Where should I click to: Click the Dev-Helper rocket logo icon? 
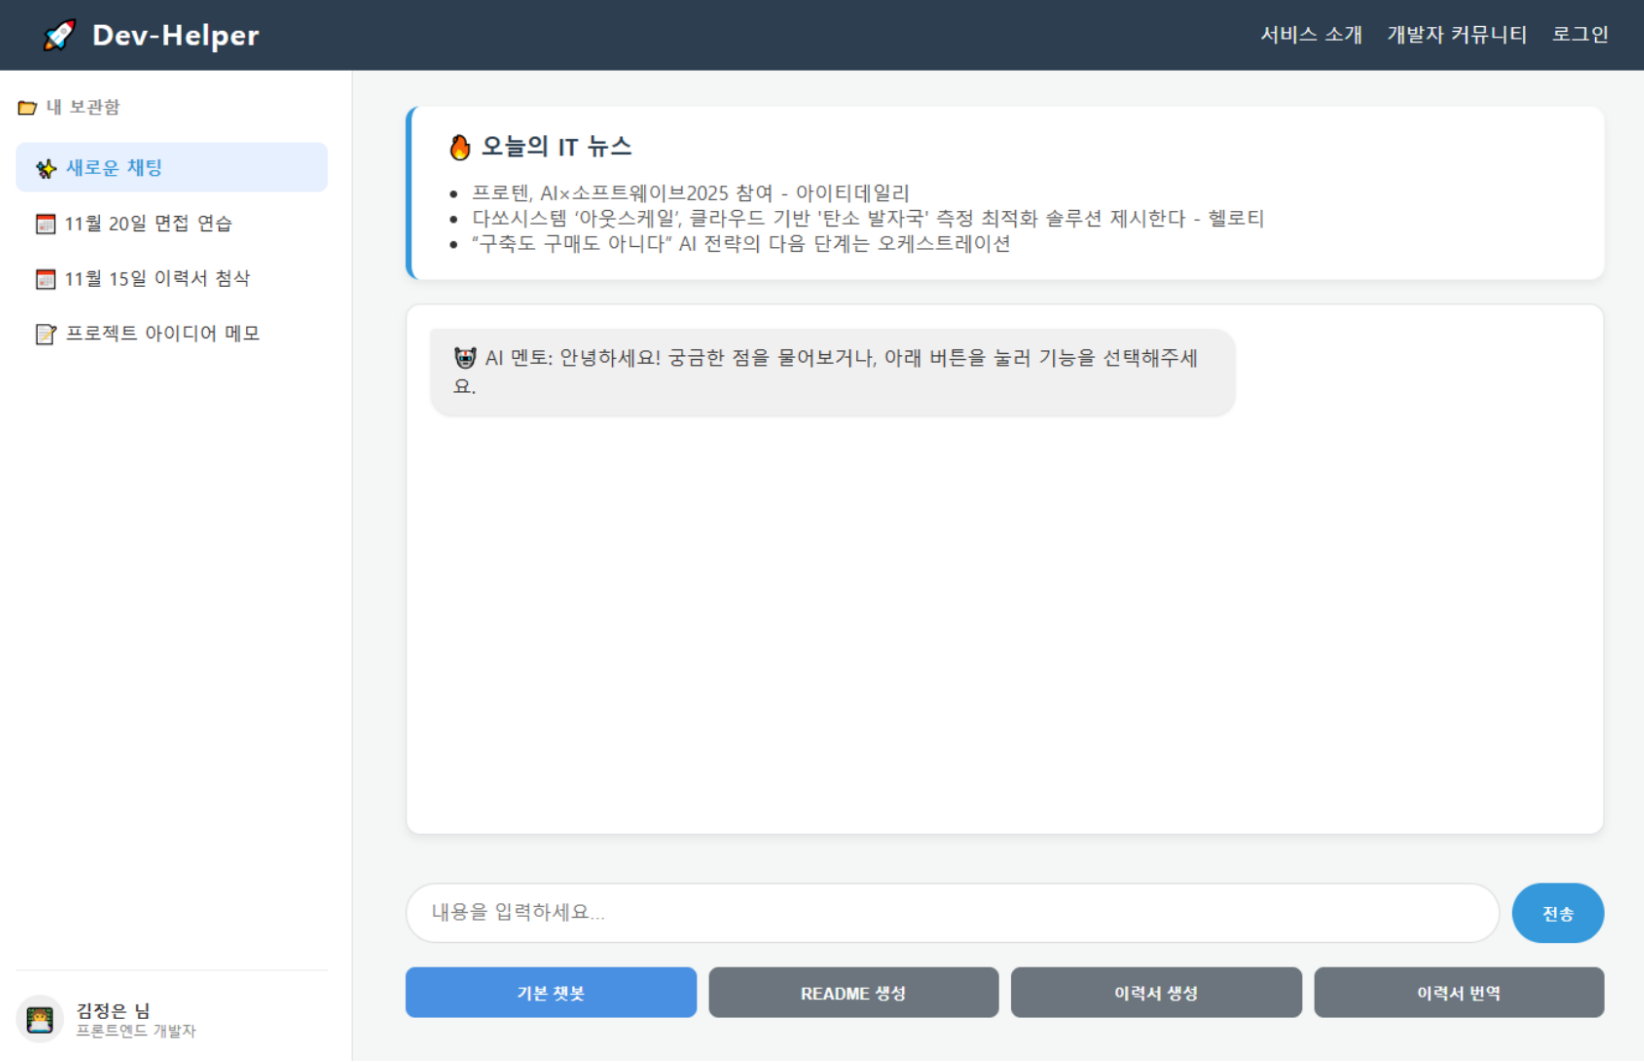pyautogui.click(x=57, y=34)
